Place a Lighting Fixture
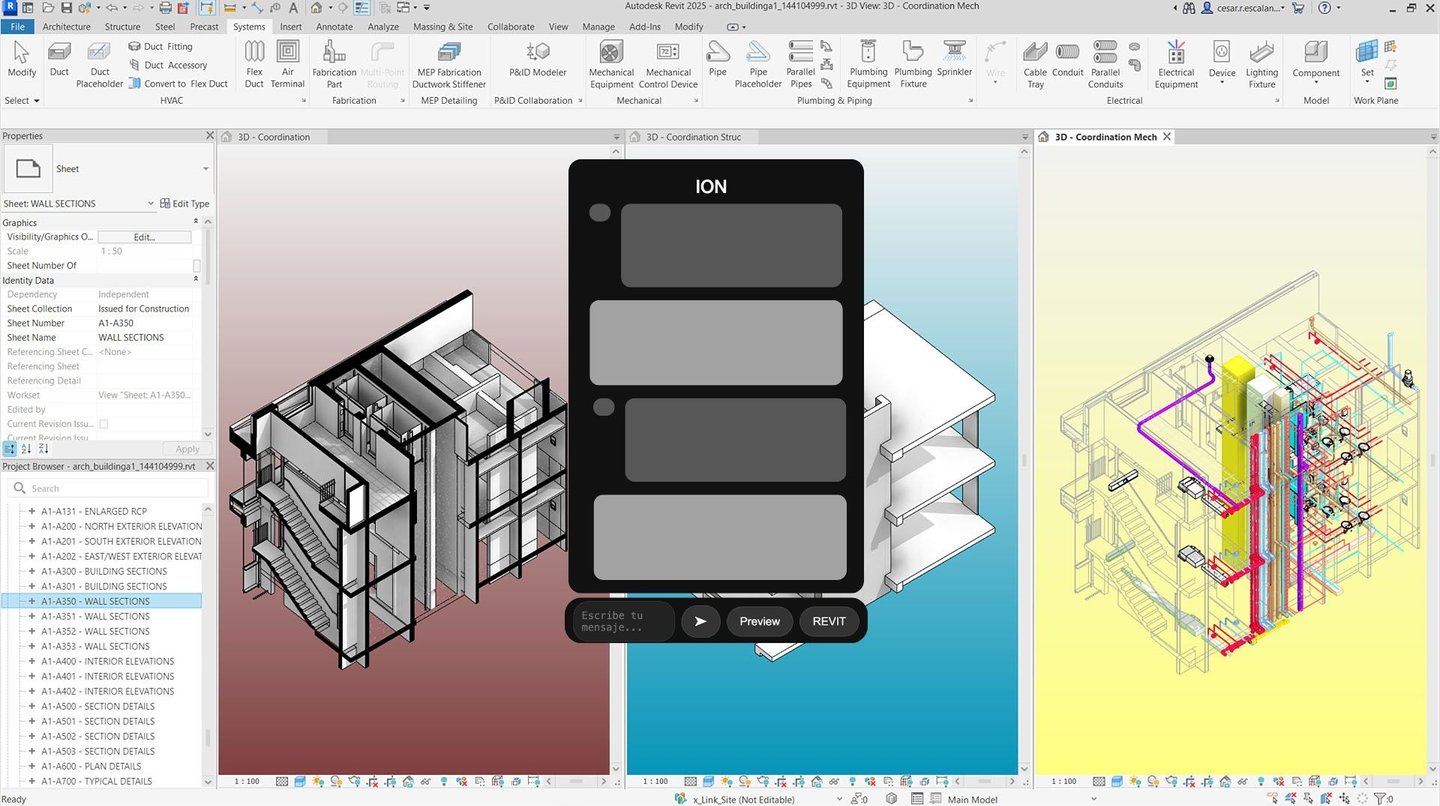The image size is (1440, 806). (x=1261, y=64)
